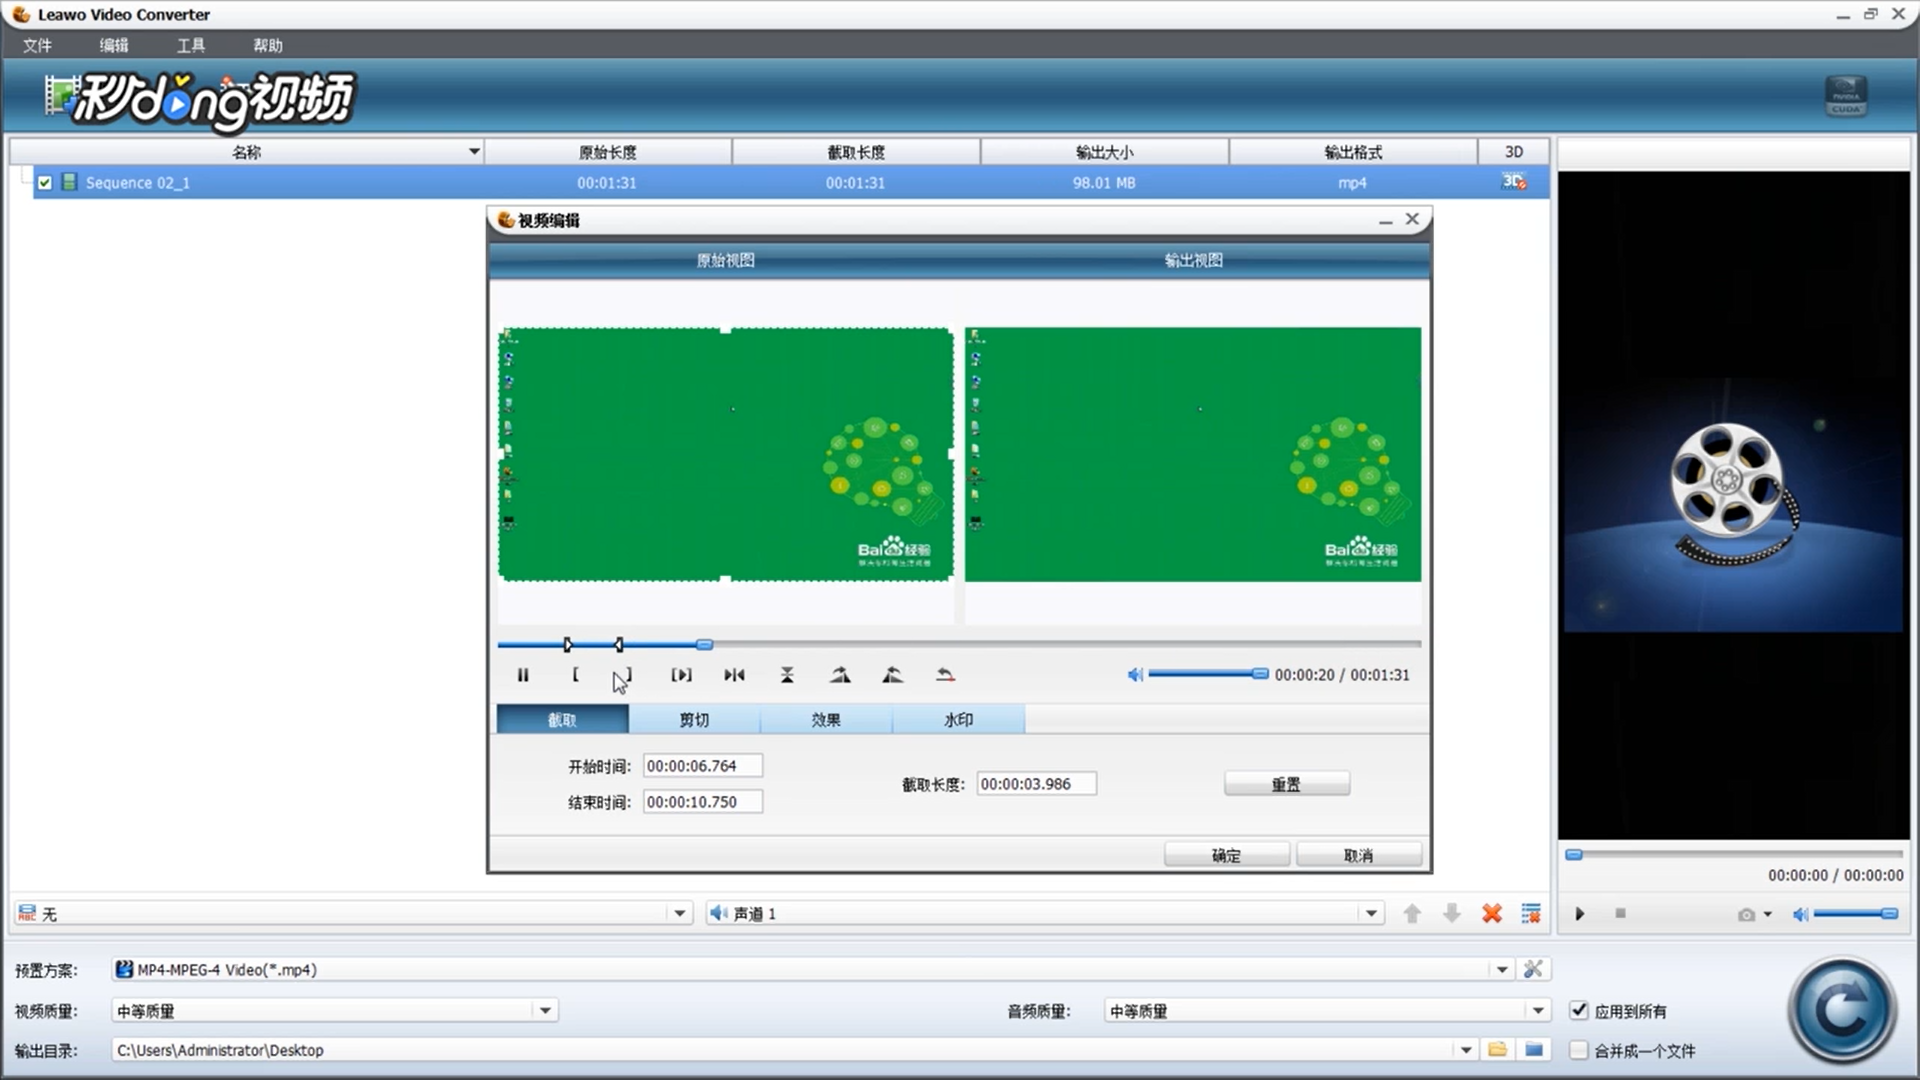Screen dimensions: 1920x1080
Task: Open preset settings wrench icon
Action: click(x=1533, y=969)
